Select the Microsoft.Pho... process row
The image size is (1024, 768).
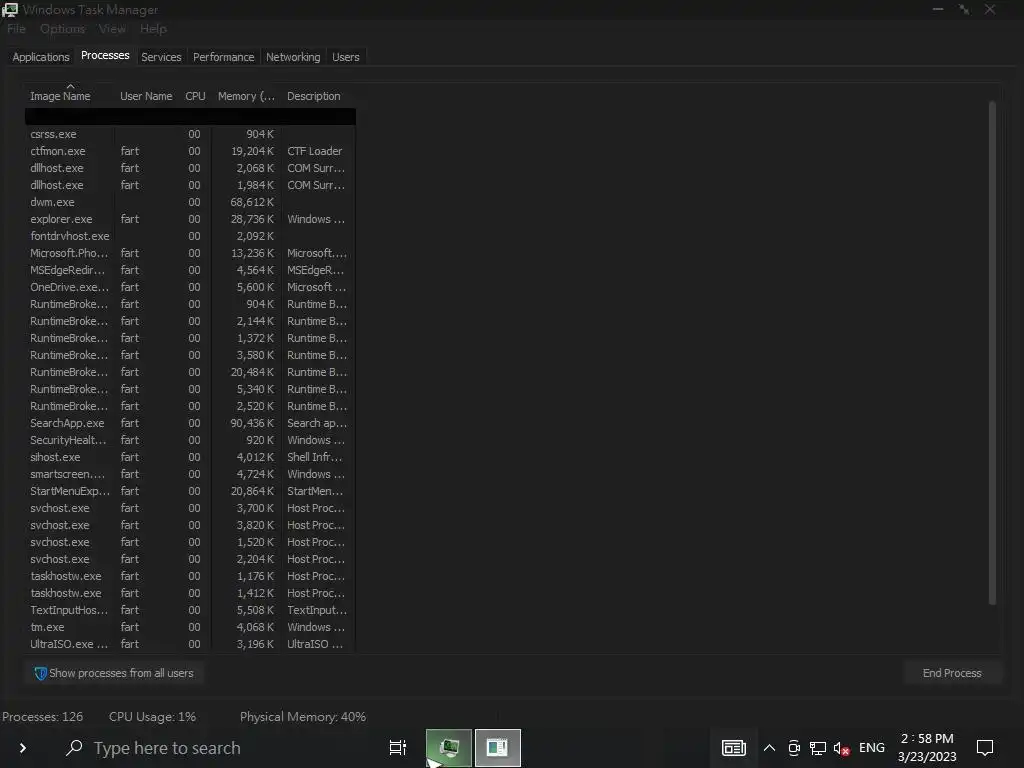[x=190, y=253]
